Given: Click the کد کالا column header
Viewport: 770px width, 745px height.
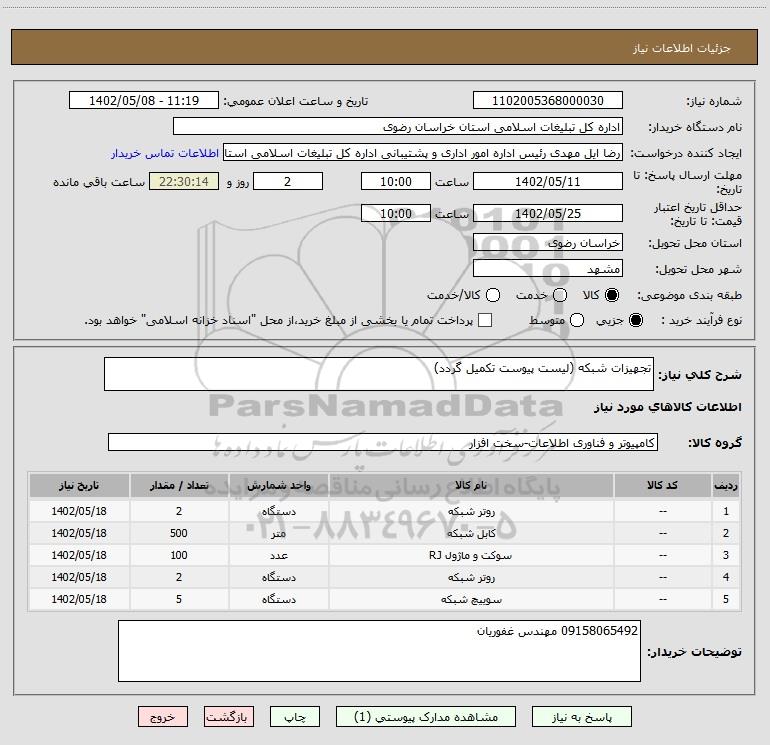Looking at the screenshot, I should tap(662, 485).
